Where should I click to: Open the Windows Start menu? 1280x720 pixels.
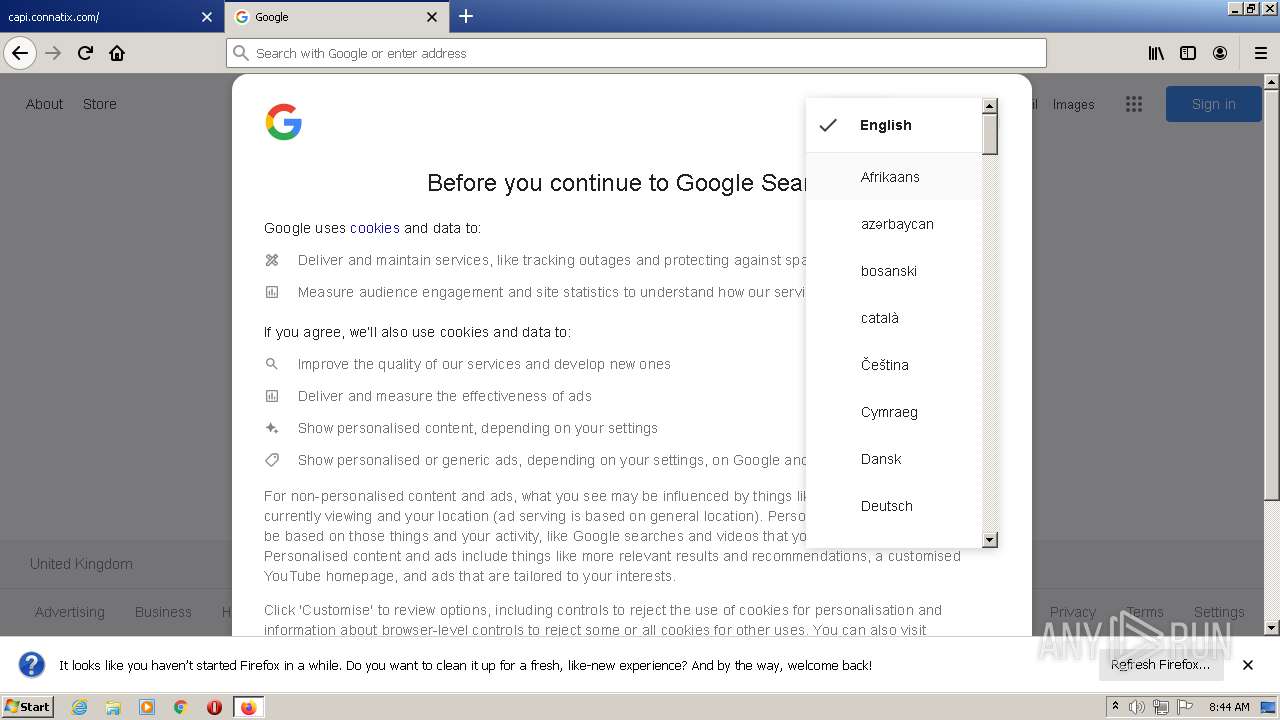[x=27, y=707]
